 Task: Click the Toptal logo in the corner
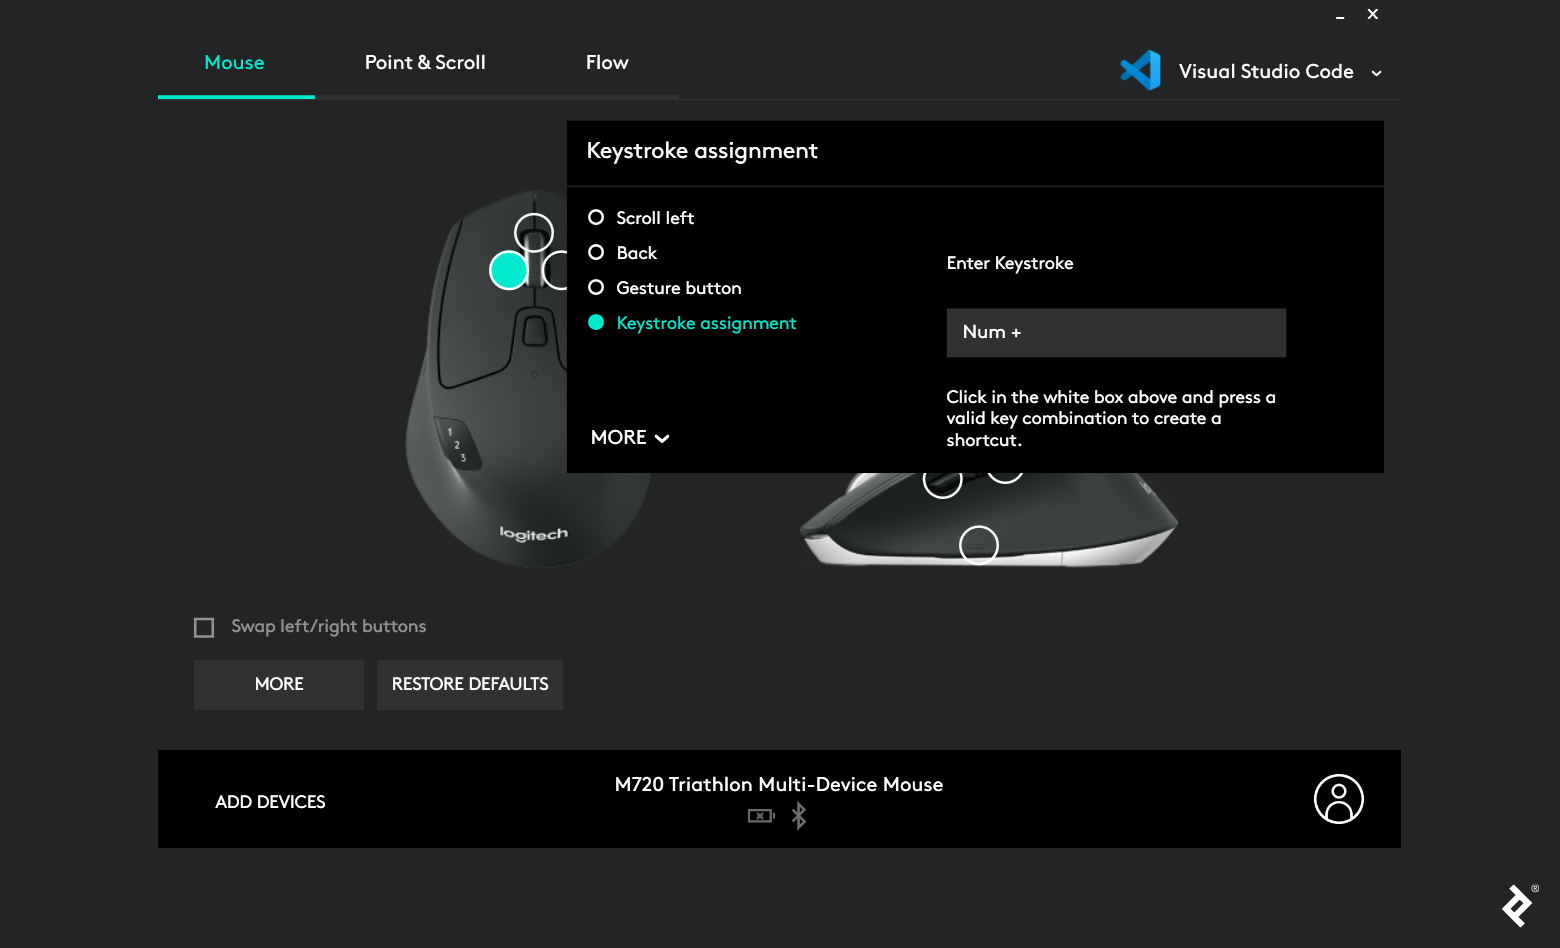tap(1518, 905)
